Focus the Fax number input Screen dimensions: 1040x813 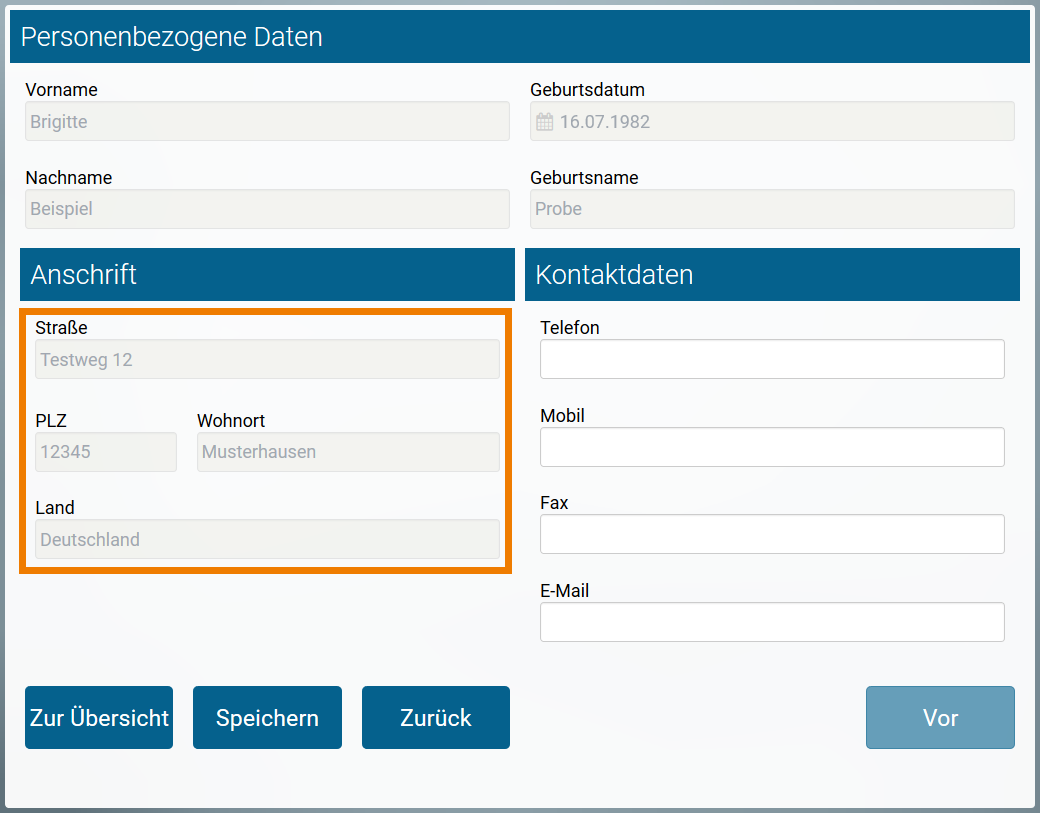pyautogui.click(x=772, y=534)
